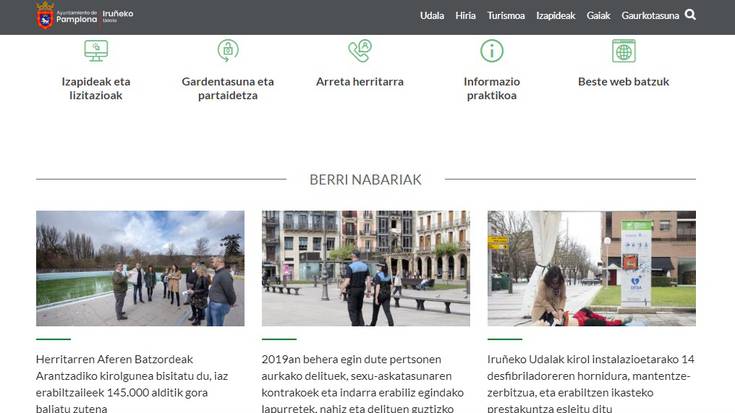Click the BERRI NABARIAK section heading
Viewport: 735px width, 413px height.
click(x=366, y=180)
